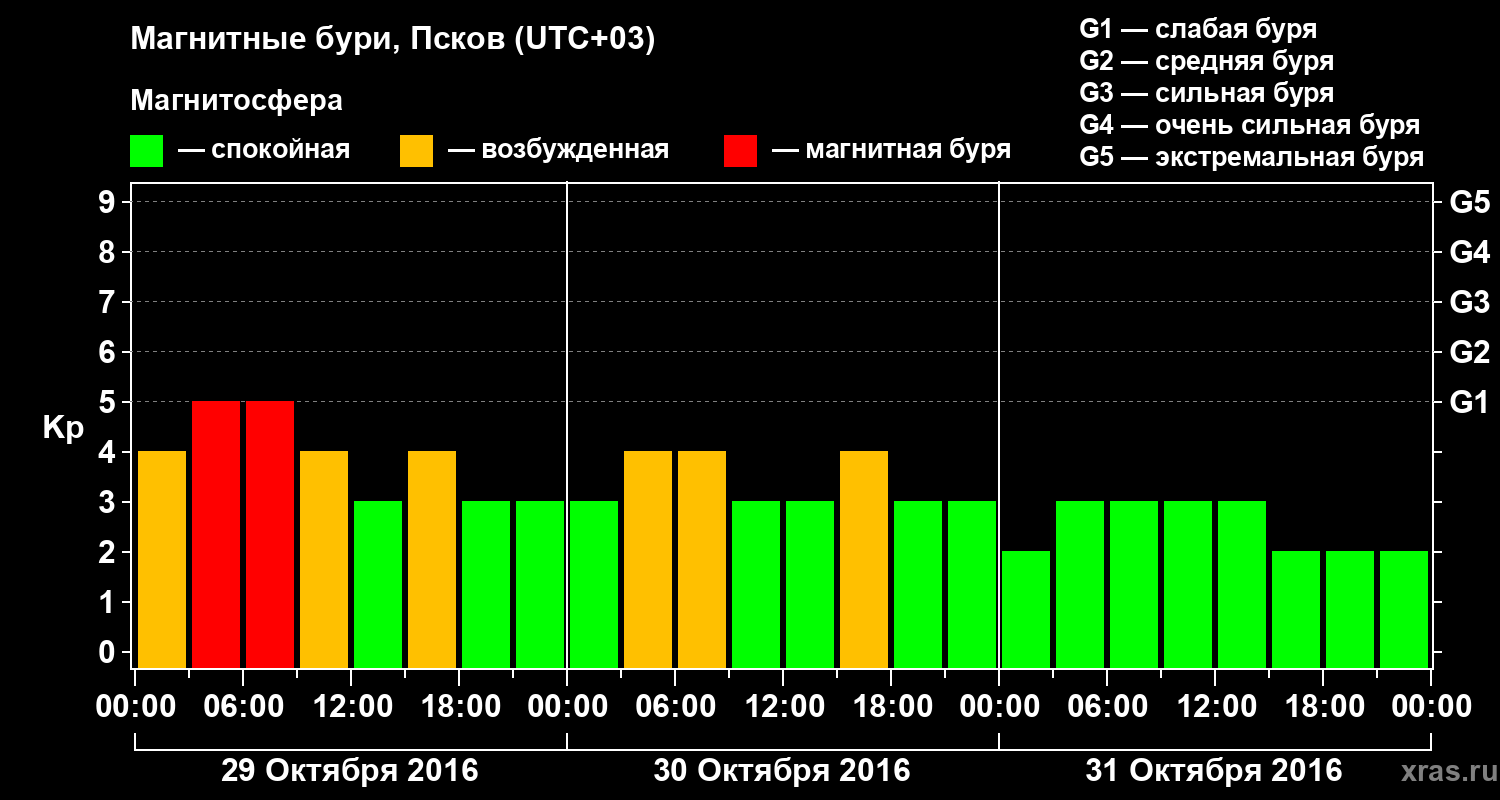Viewport: 1500px width, 800px height.
Task: Click the orange Kp 4 bar starting 15:00, 29 October
Action: click(432, 559)
